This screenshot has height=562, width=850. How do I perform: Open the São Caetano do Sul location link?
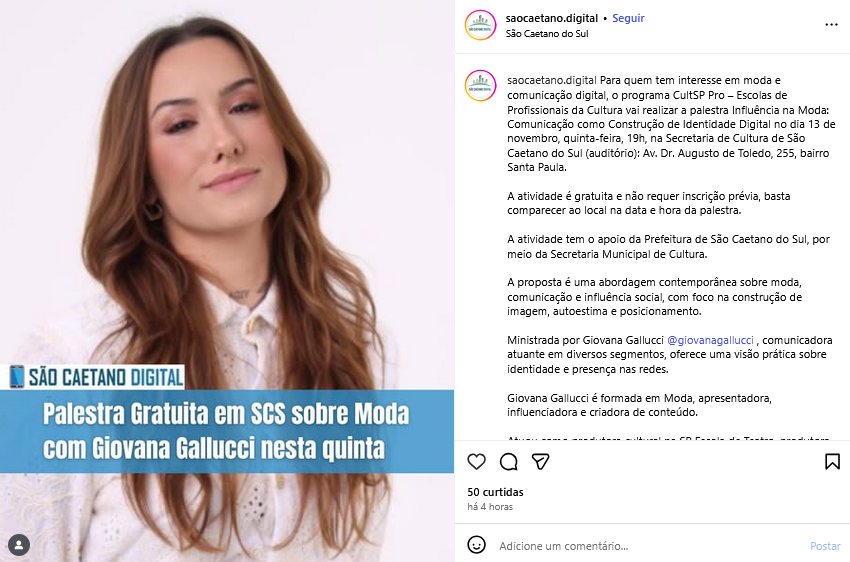[x=546, y=34]
